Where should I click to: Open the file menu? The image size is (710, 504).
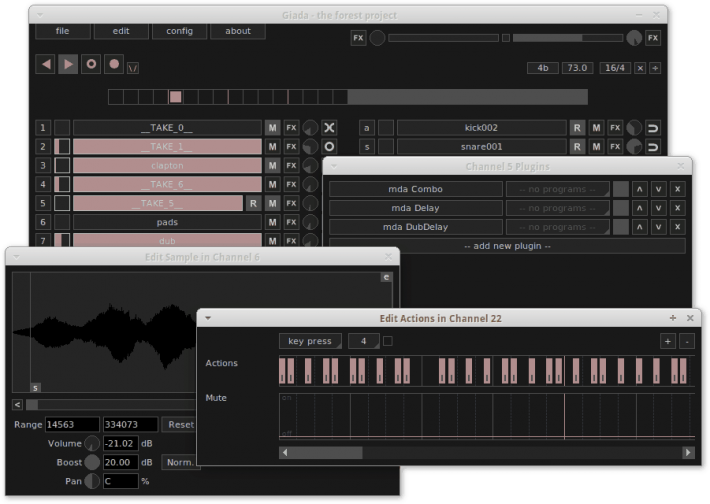tap(62, 31)
